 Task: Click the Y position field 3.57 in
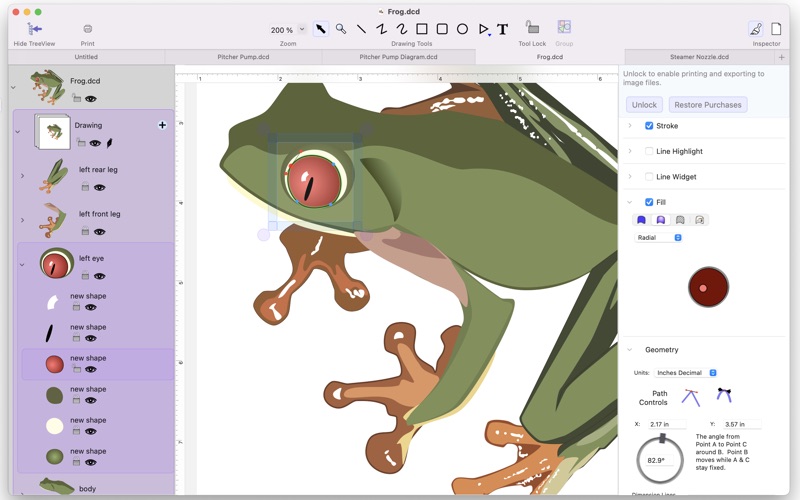click(x=742, y=424)
